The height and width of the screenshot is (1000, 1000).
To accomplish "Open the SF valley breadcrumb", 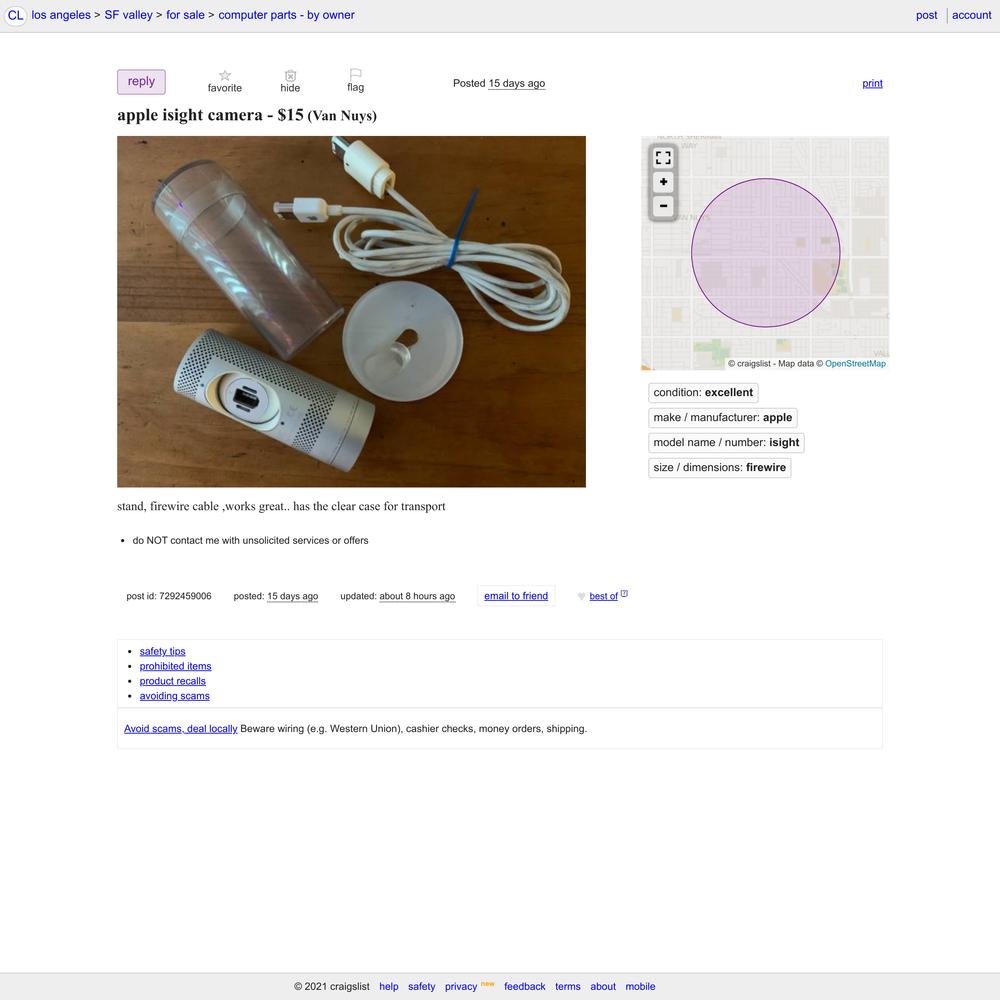I will 128,15.
